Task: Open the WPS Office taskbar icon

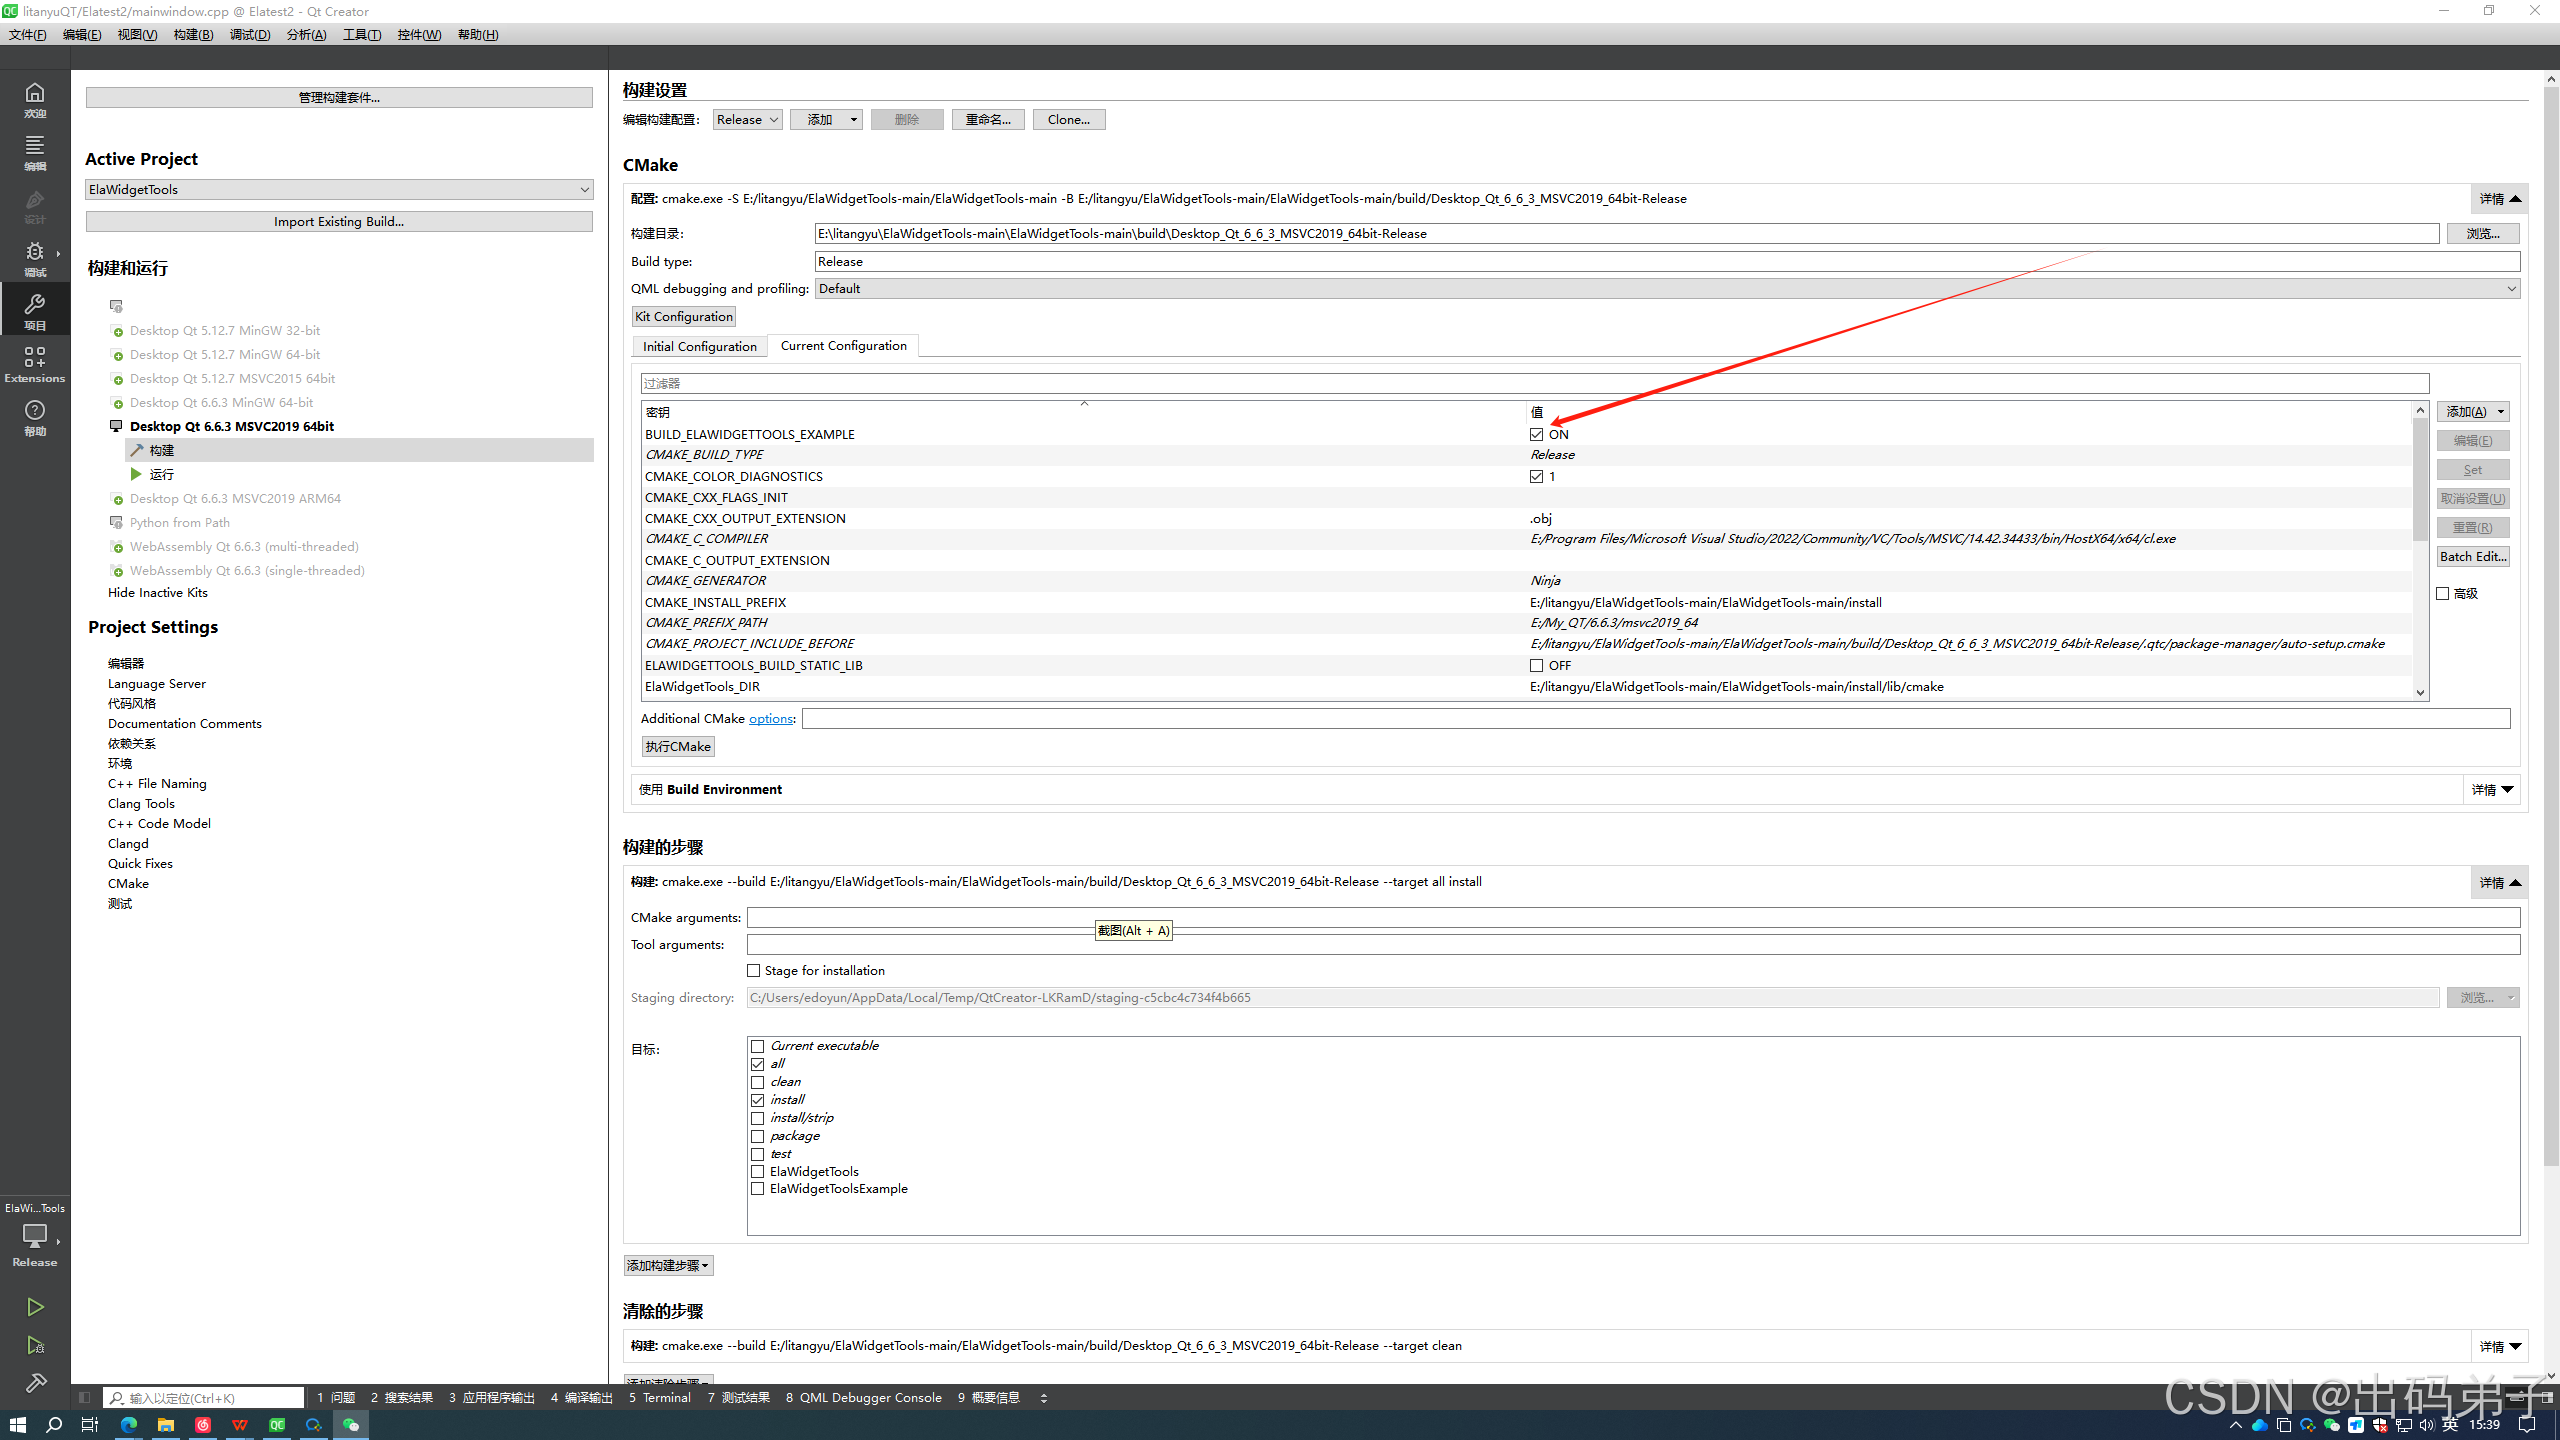Action: (240, 1424)
